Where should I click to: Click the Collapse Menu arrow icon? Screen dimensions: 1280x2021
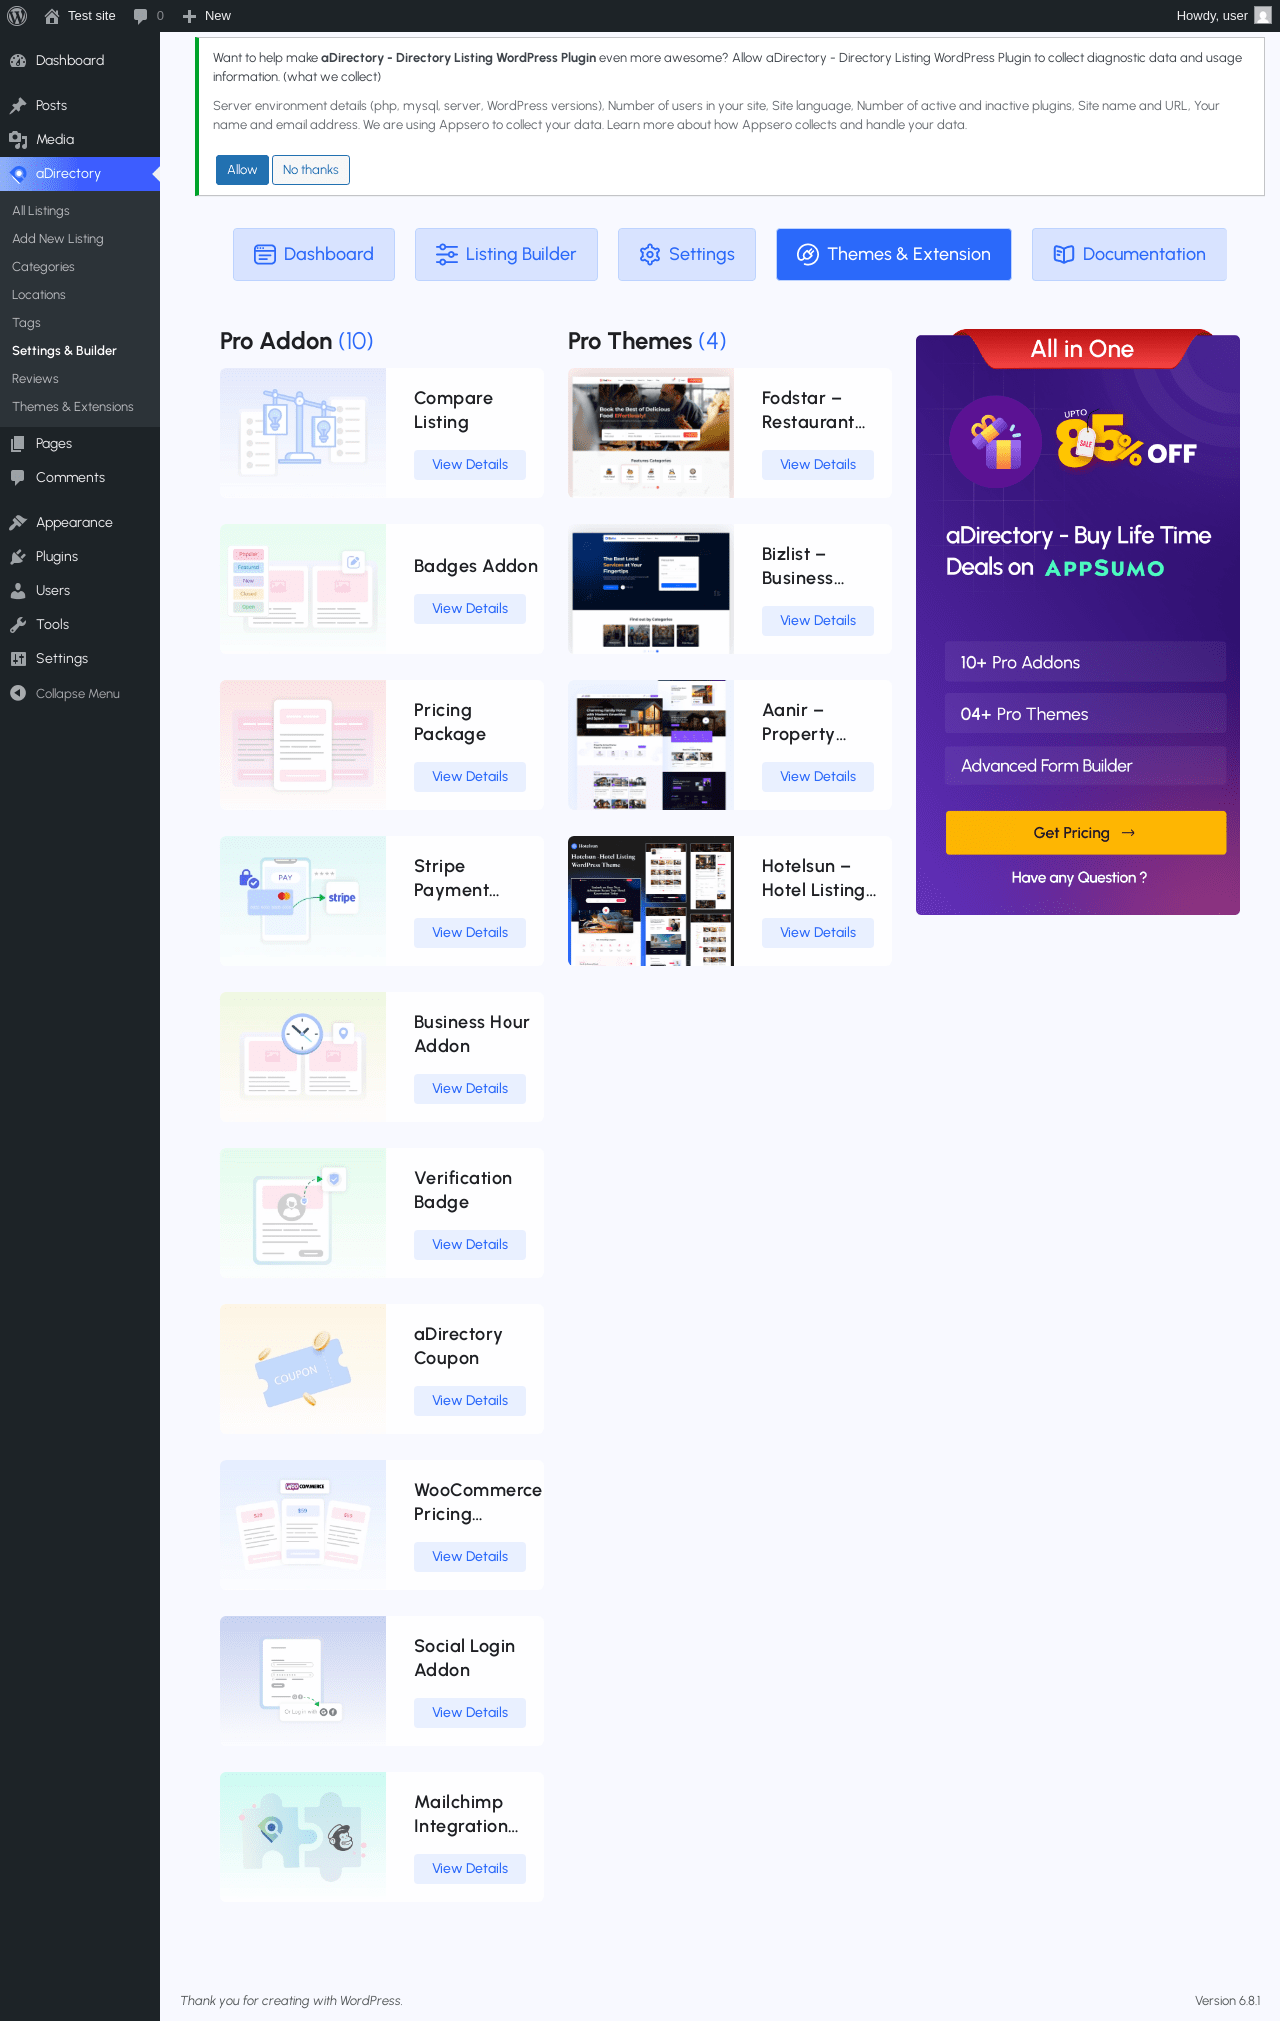pyautogui.click(x=18, y=694)
